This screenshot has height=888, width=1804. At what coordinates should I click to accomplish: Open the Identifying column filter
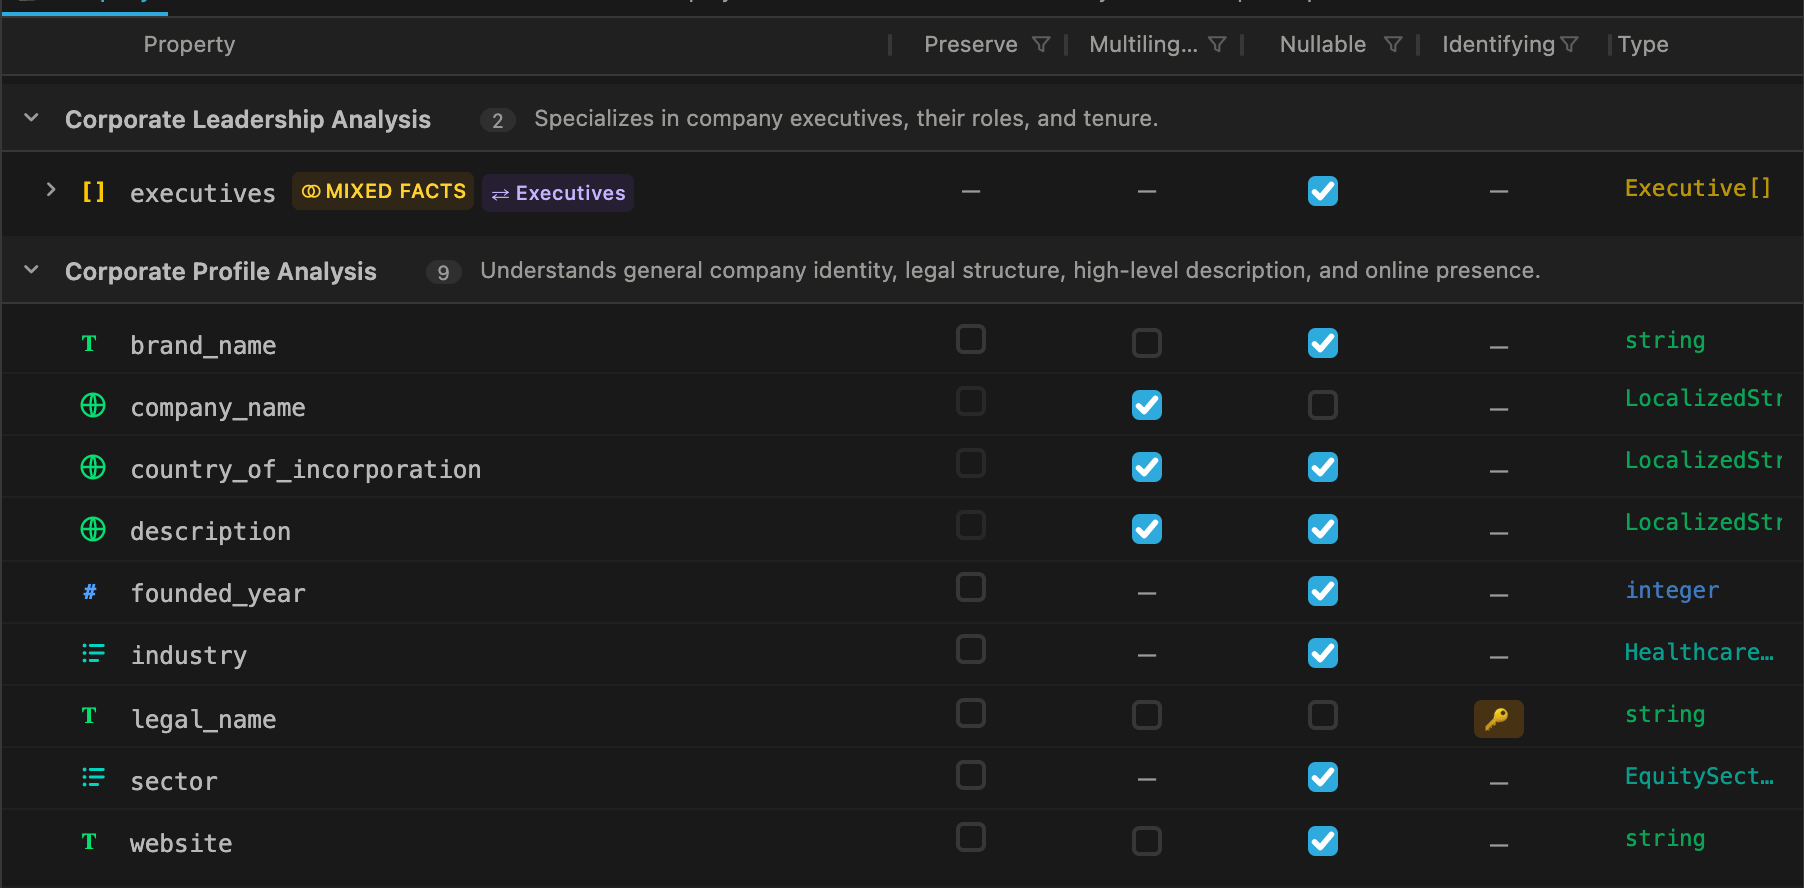pyautogui.click(x=1569, y=44)
